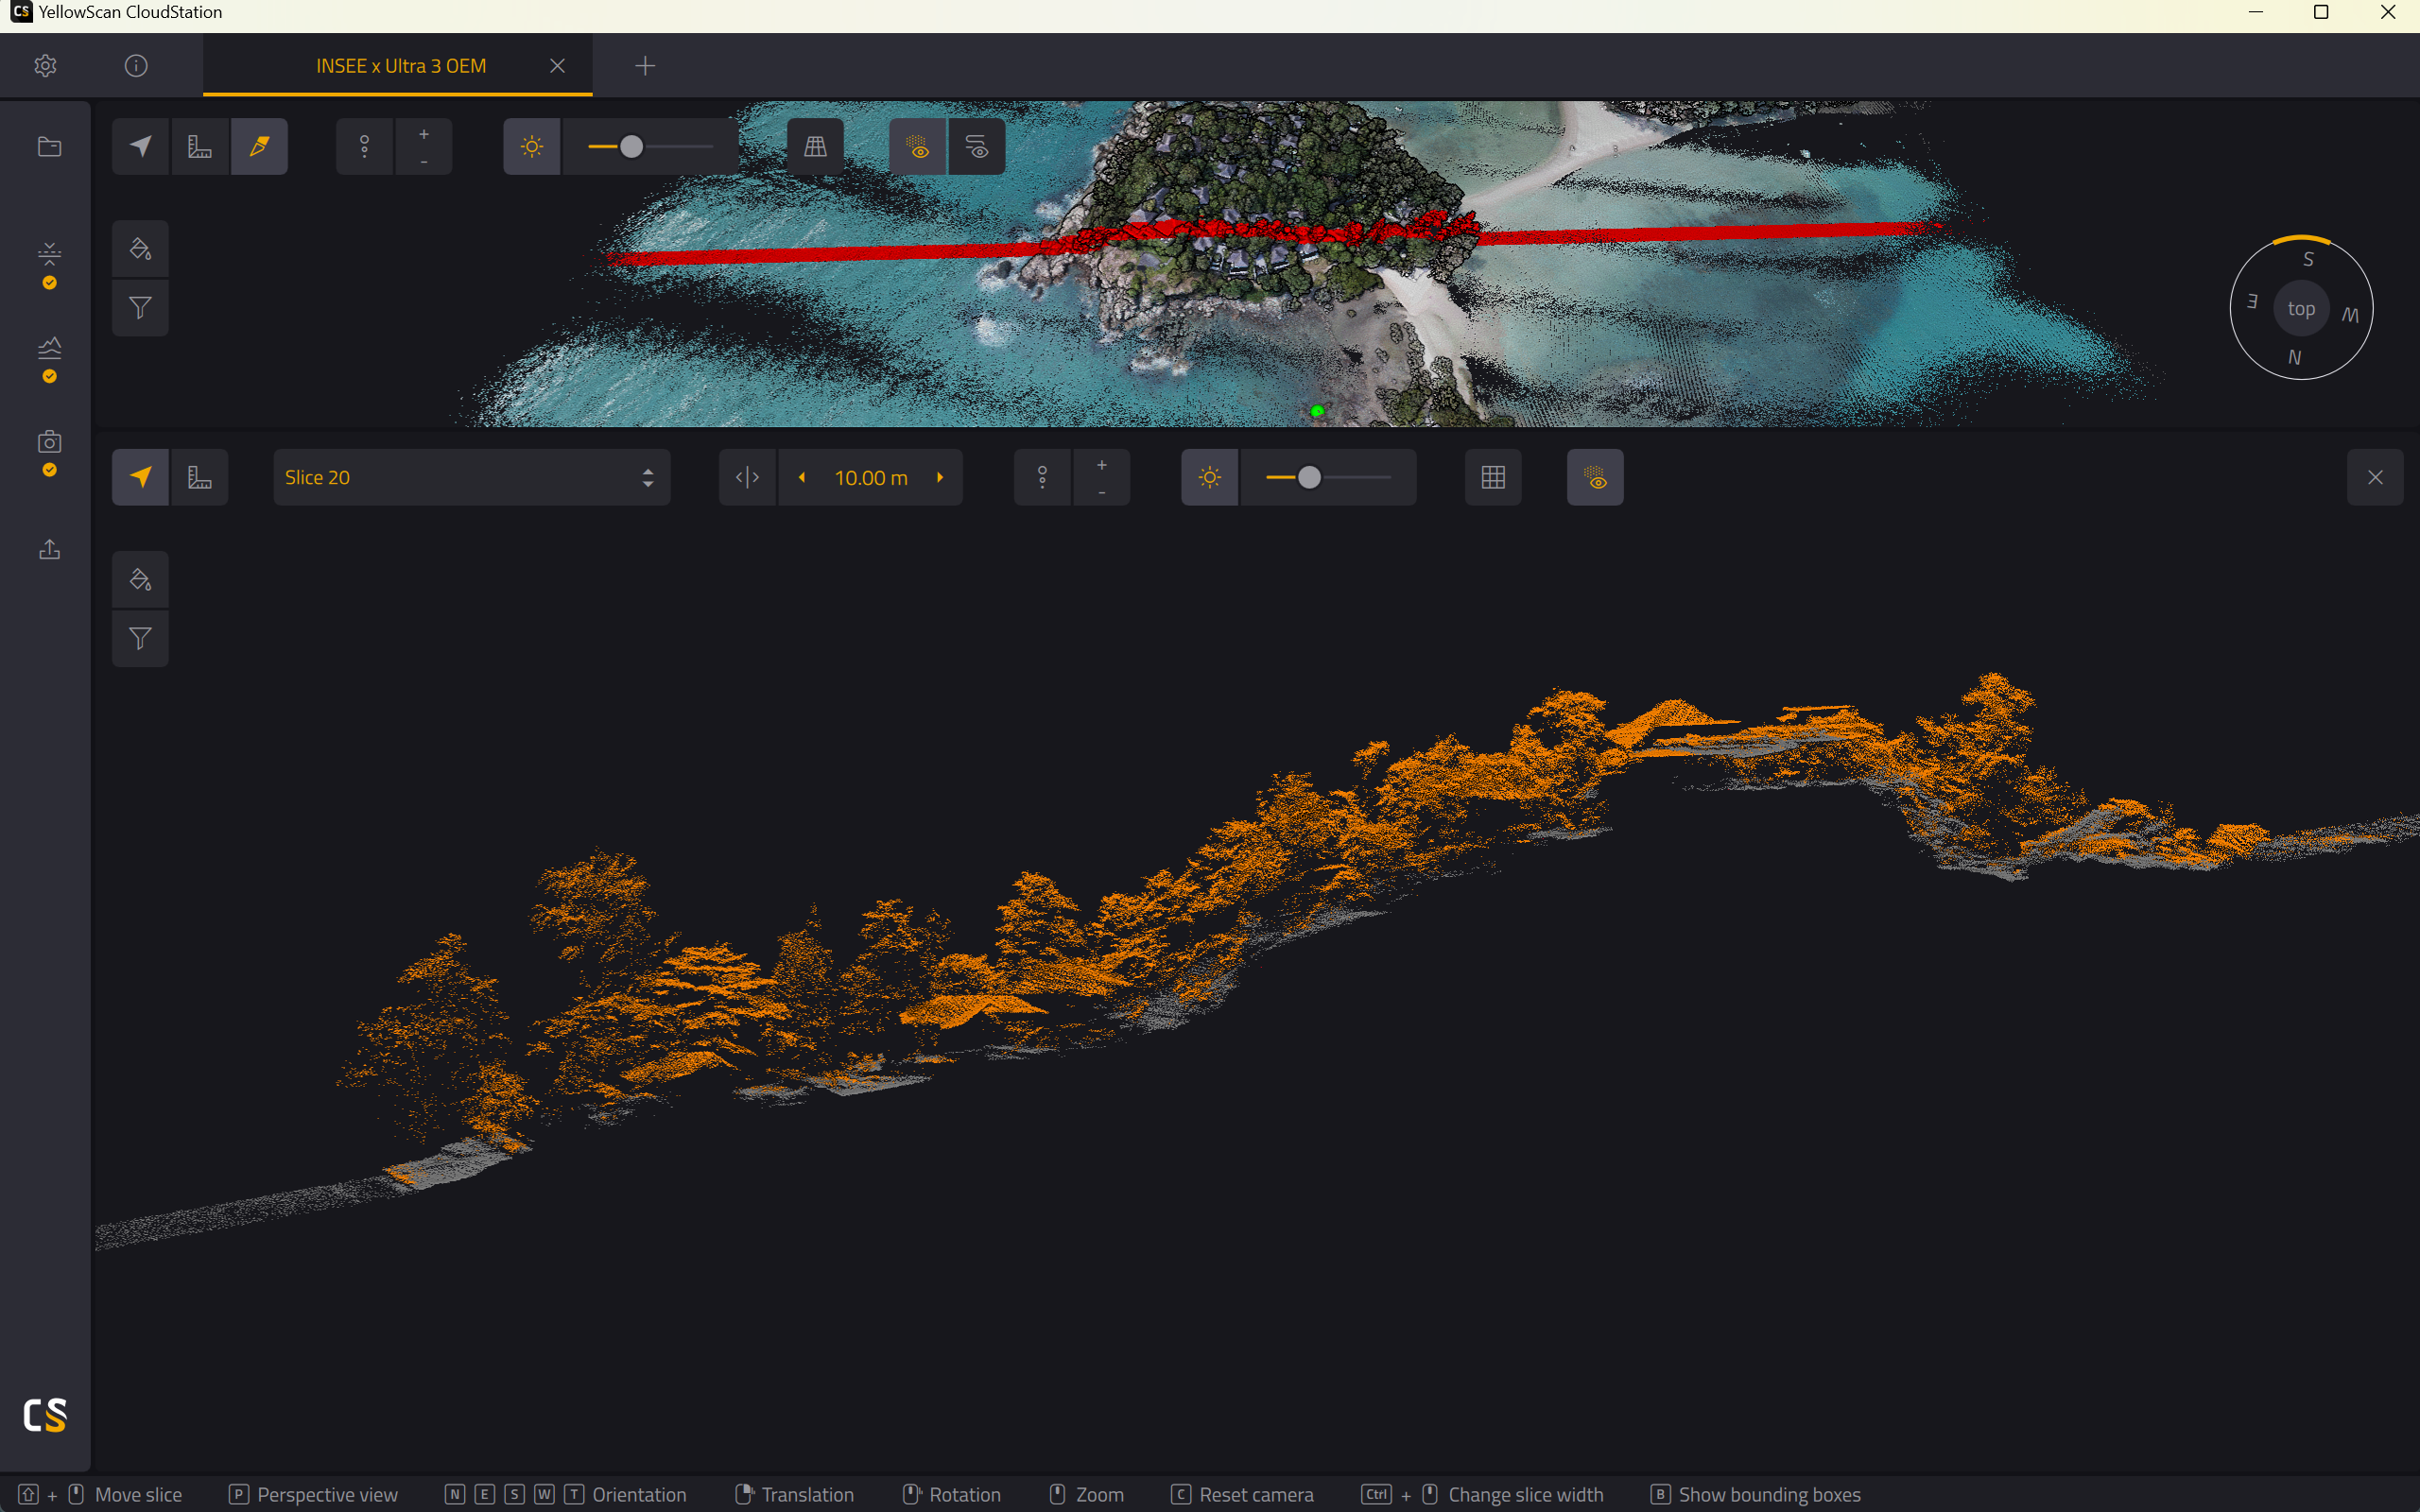
Task: Toggle point cloud visibility eye in top toolbar
Action: 918,147
